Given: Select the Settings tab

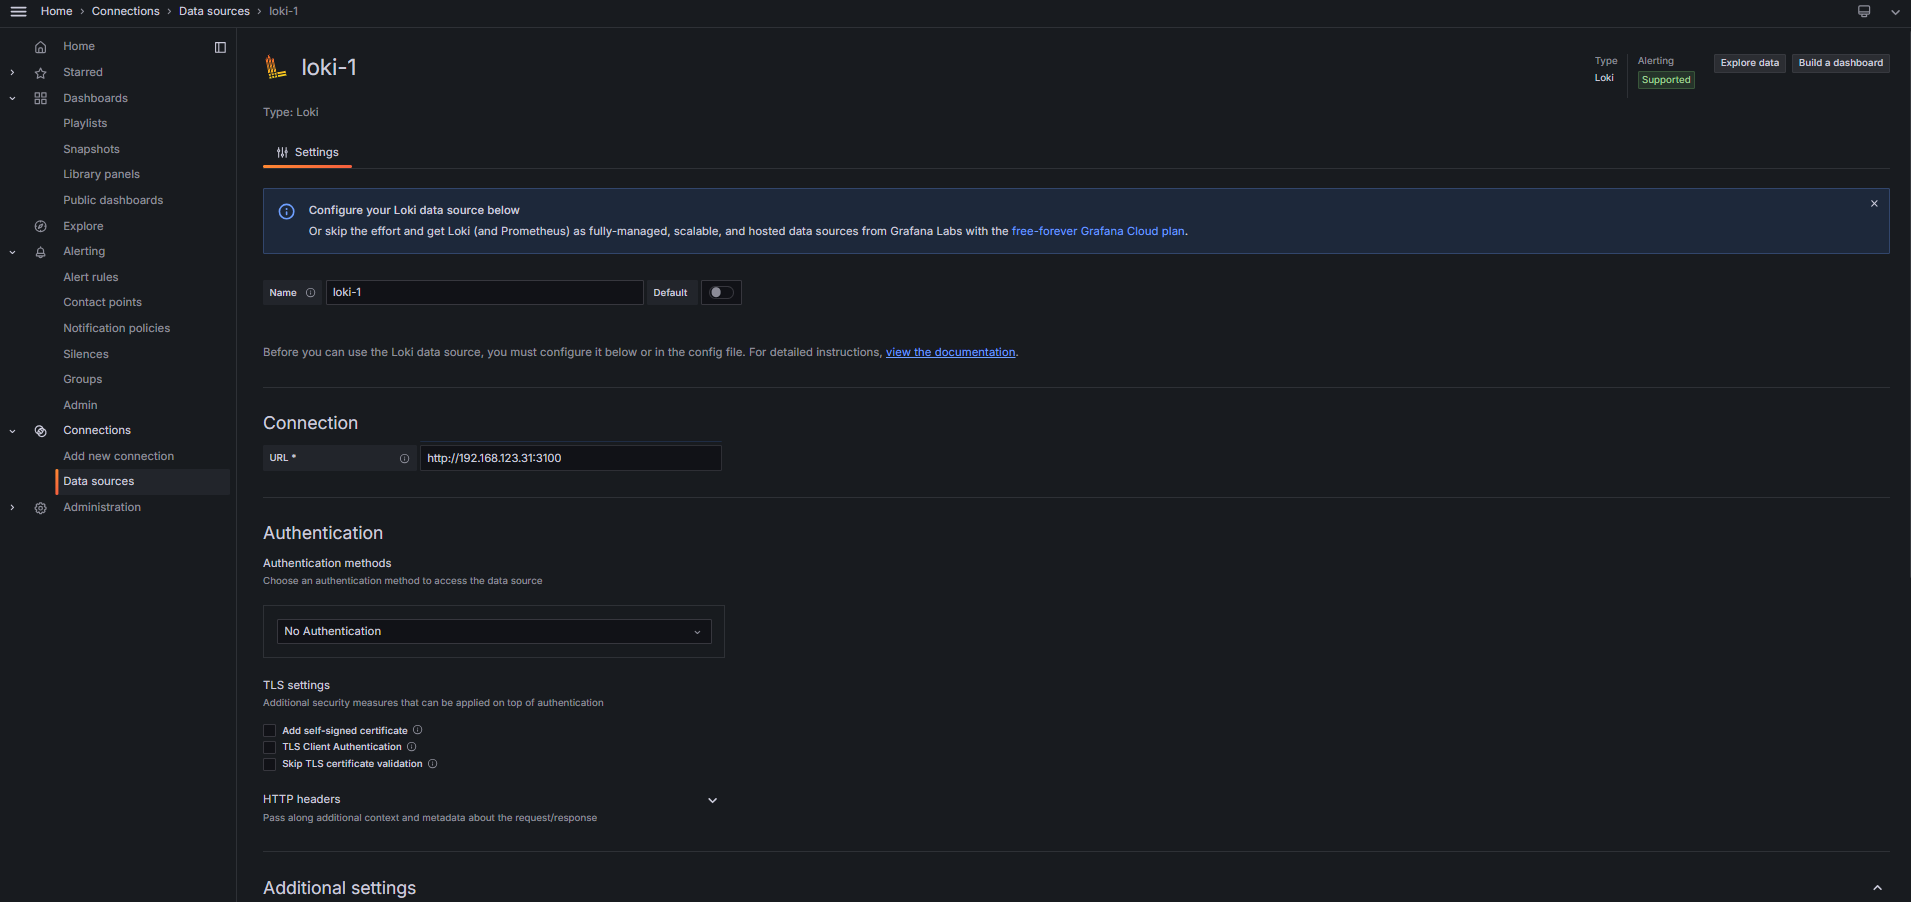Looking at the screenshot, I should pyautogui.click(x=308, y=152).
